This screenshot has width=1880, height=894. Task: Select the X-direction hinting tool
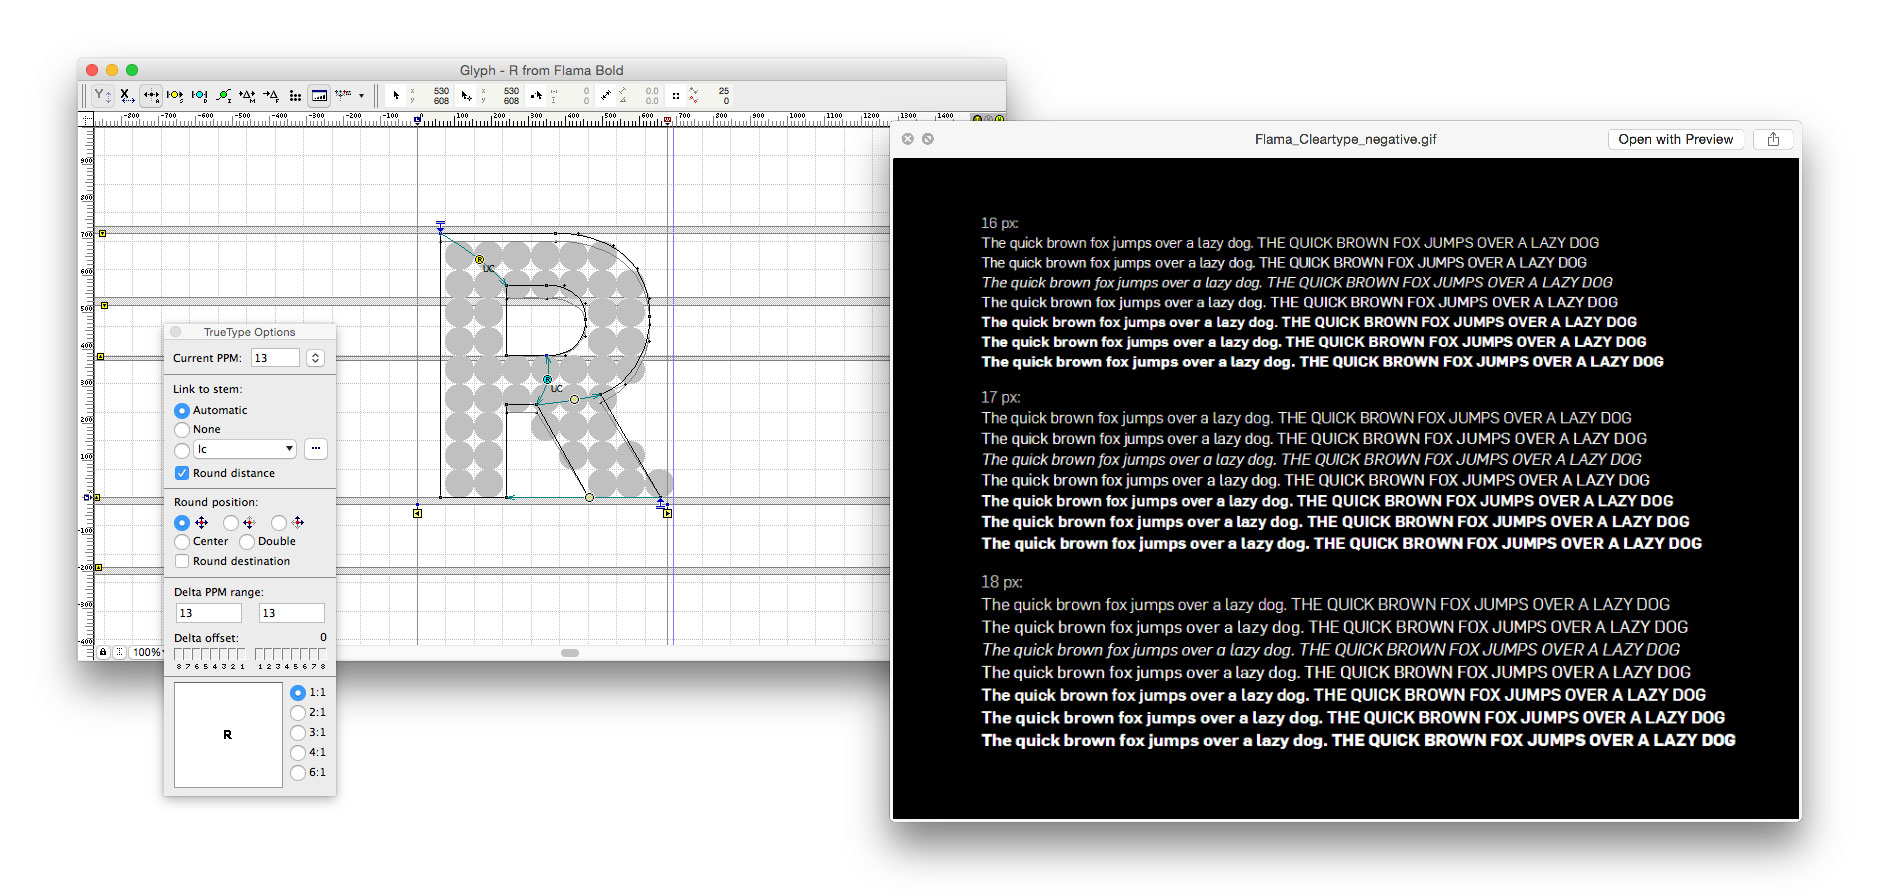click(x=127, y=96)
